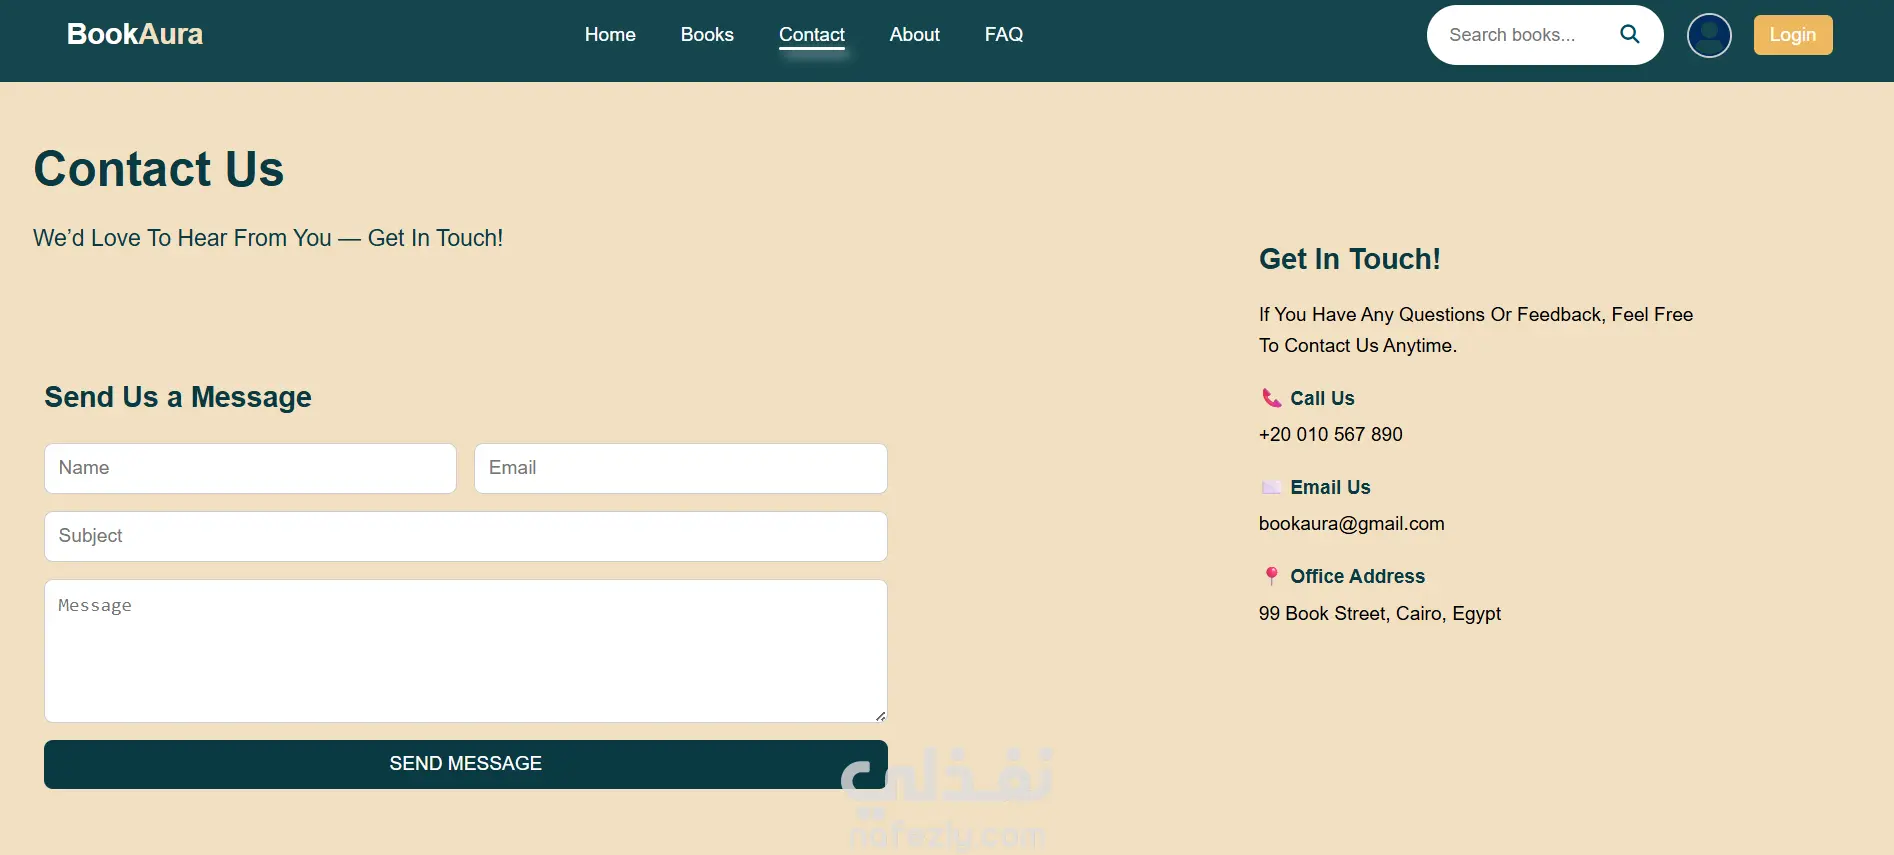Navigate to the FAQ page
This screenshot has width=1894, height=855.
pyautogui.click(x=1004, y=35)
